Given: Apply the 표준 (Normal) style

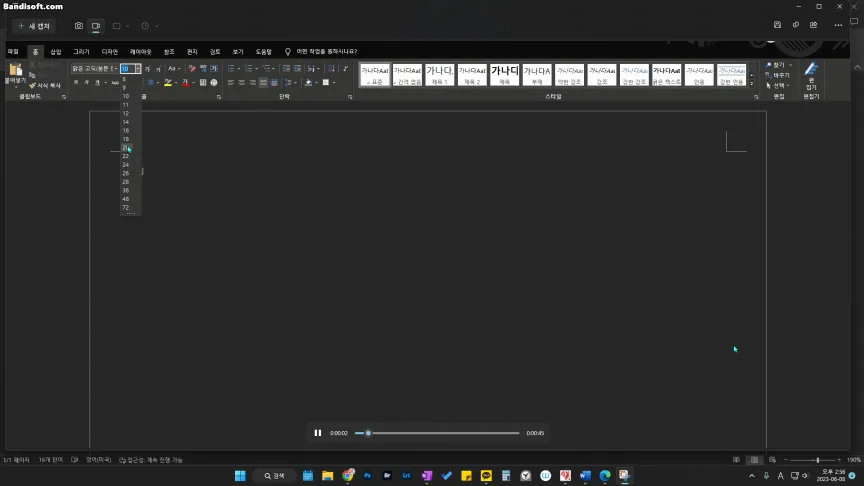Looking at the screenshot, I should click(x=375, y=74).
